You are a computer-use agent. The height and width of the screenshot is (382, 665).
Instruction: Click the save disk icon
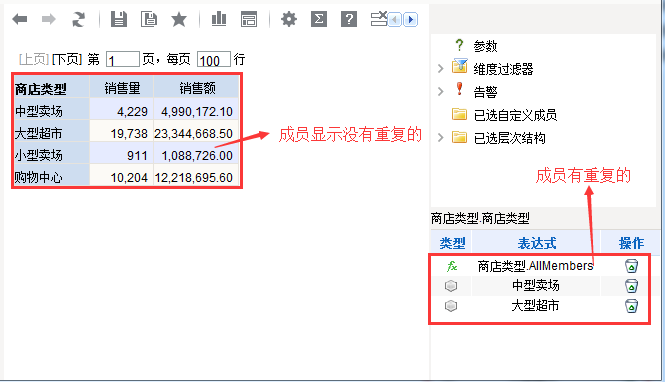[119, 19]
